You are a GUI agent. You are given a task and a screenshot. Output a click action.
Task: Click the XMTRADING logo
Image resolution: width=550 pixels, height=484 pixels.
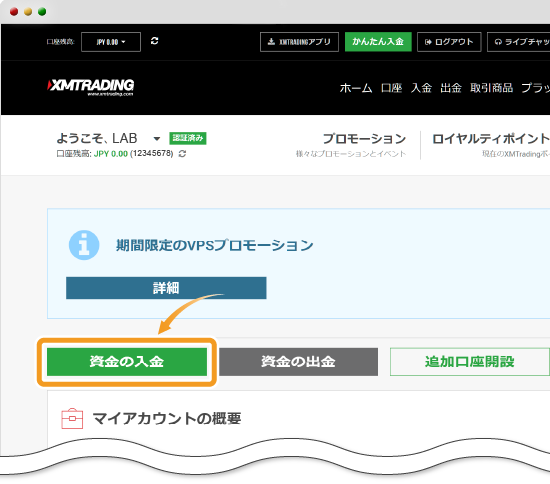[90, 87]
